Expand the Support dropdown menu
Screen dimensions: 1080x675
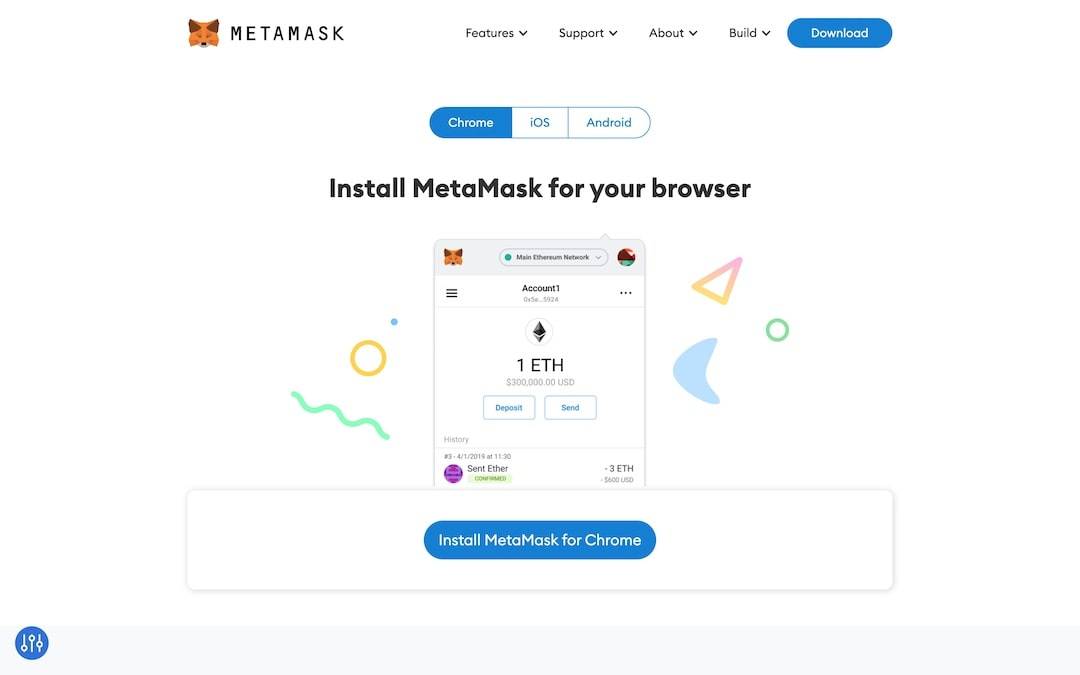click(x=588, y=33)
